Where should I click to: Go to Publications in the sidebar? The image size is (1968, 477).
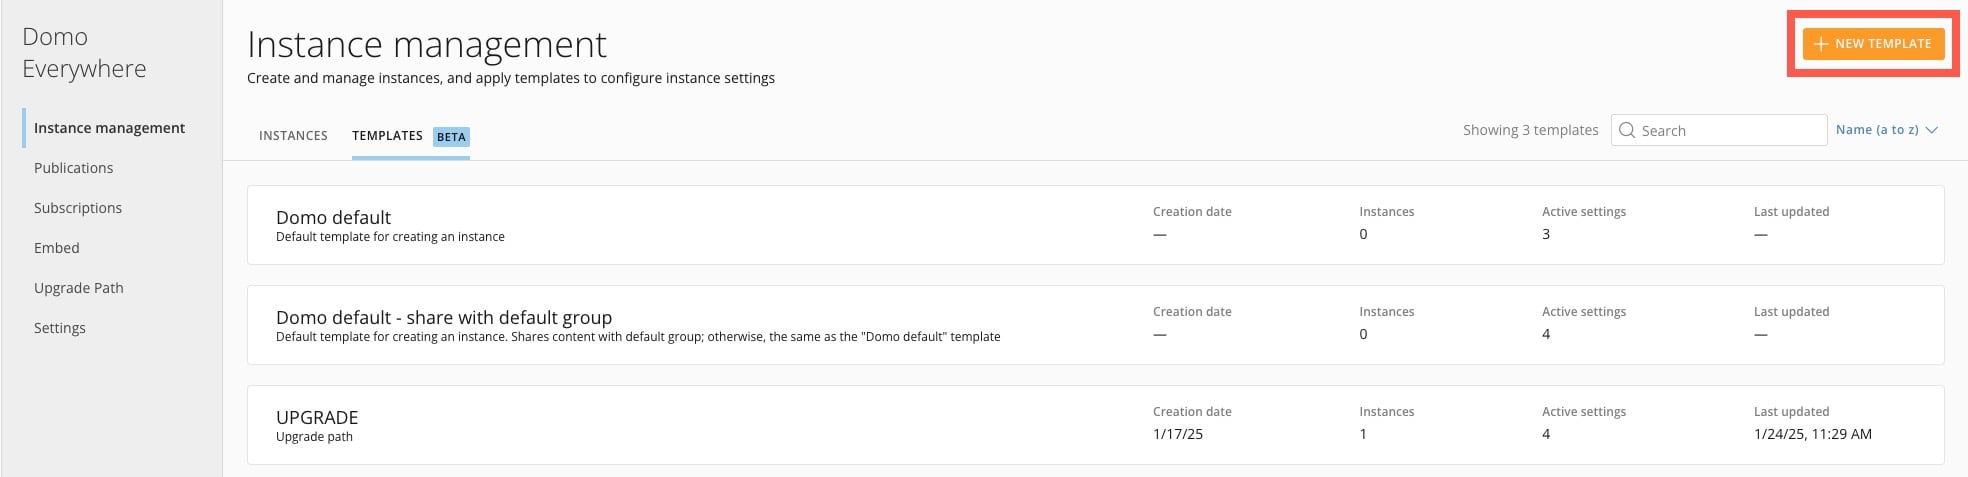click(x=73, y=168)
